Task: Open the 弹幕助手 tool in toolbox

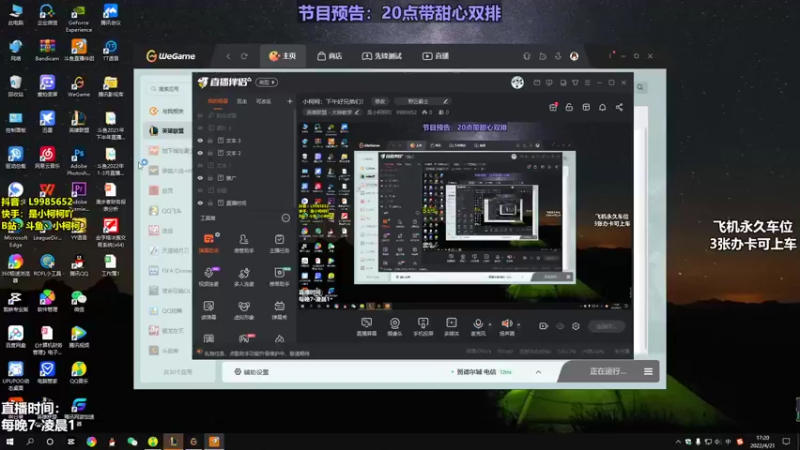Action: pyautogui.click(x=209, y=242)
